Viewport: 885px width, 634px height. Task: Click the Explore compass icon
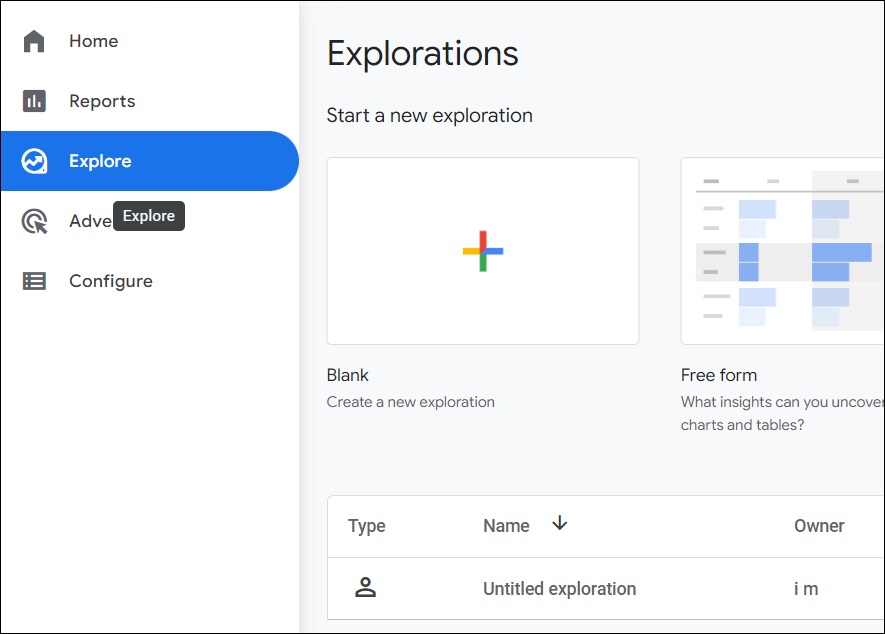(34, 161)
